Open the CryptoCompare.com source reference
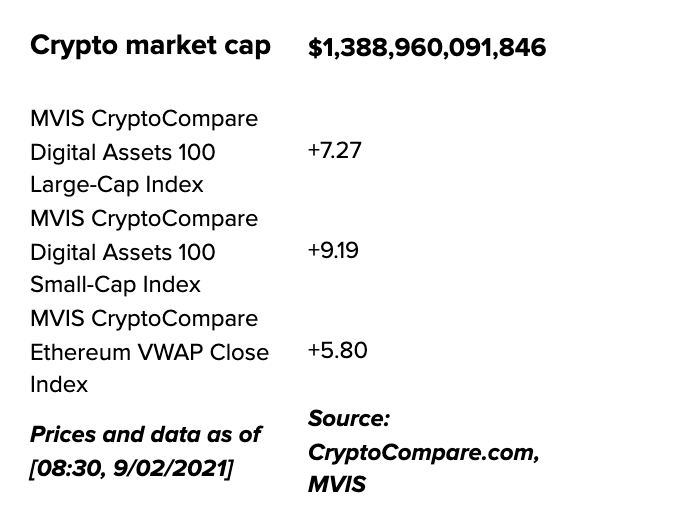682x510 pixels. pos(424,452)
